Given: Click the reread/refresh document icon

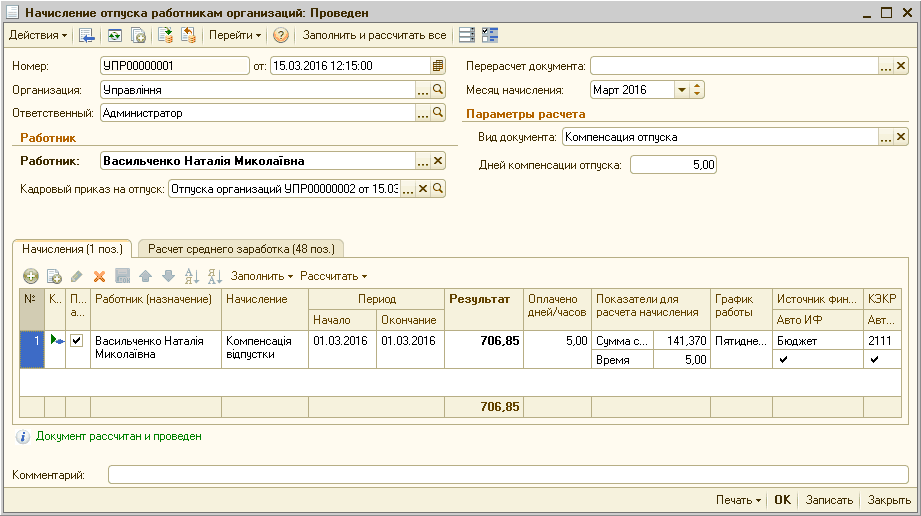Looking at the screenshot, I should 115,35.
